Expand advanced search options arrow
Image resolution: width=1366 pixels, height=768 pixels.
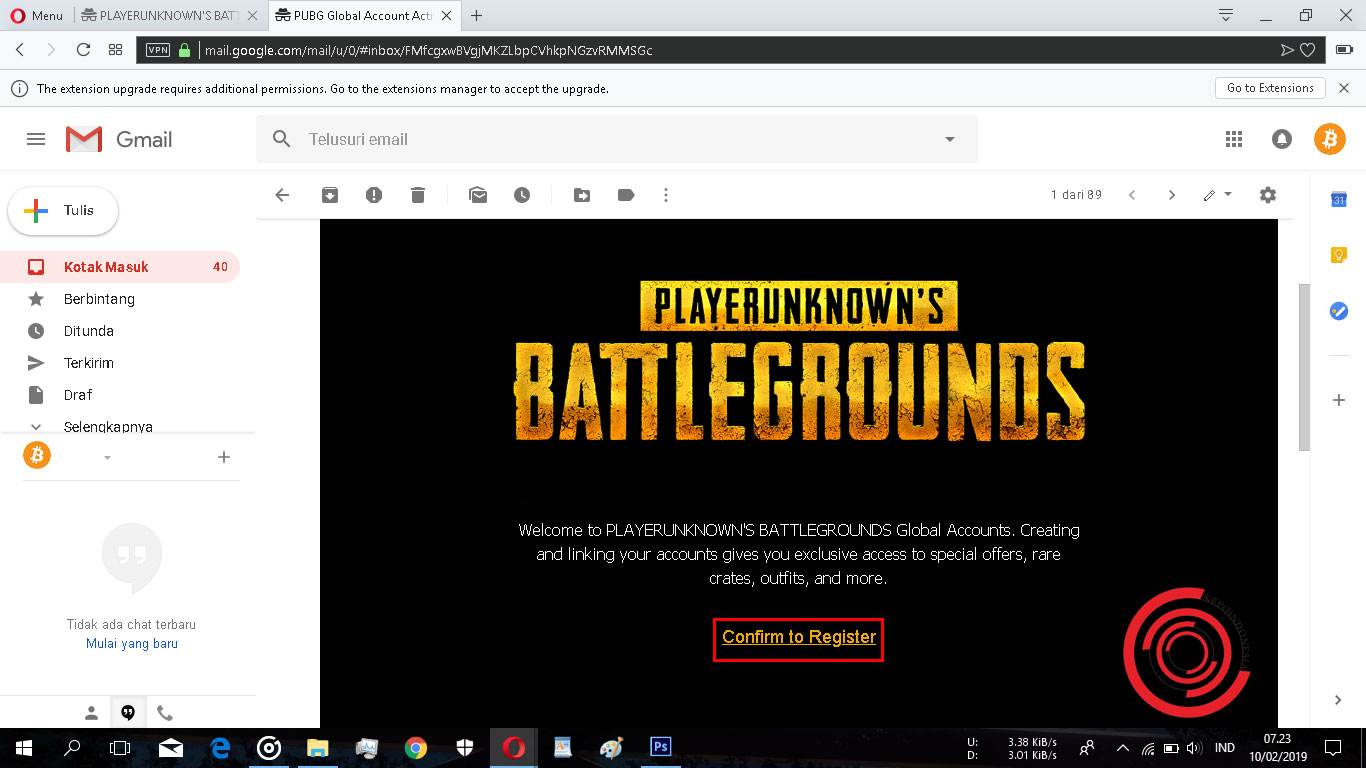[950, 140]
